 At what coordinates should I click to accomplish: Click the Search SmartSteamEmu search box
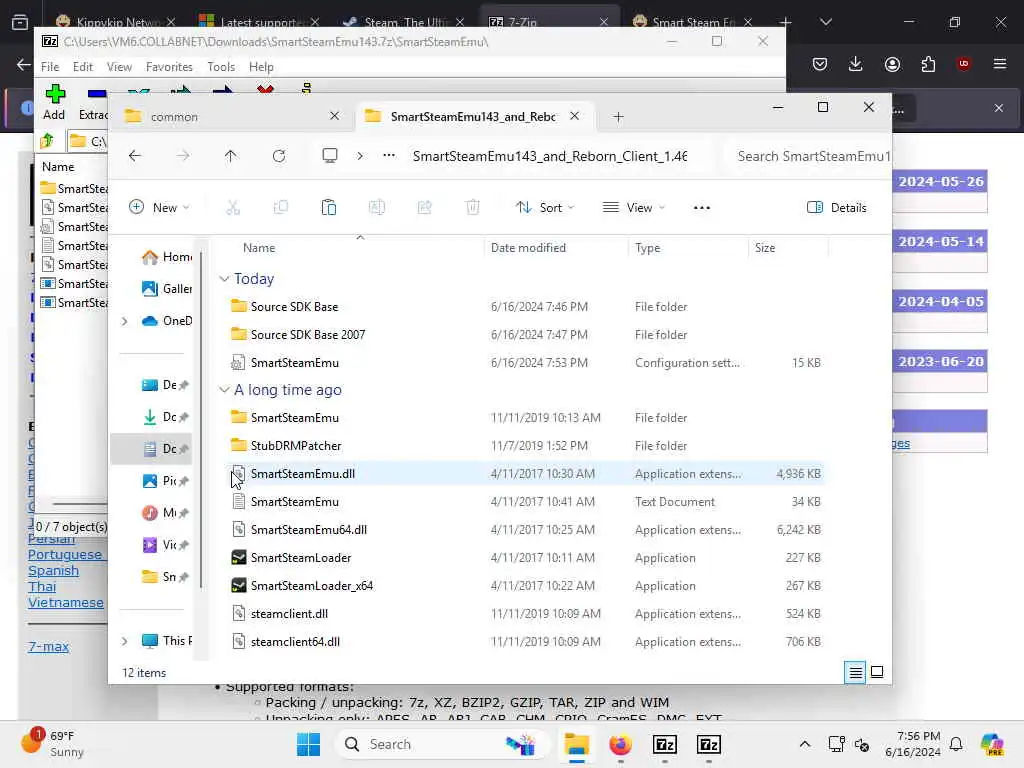[x=810, y=156]
